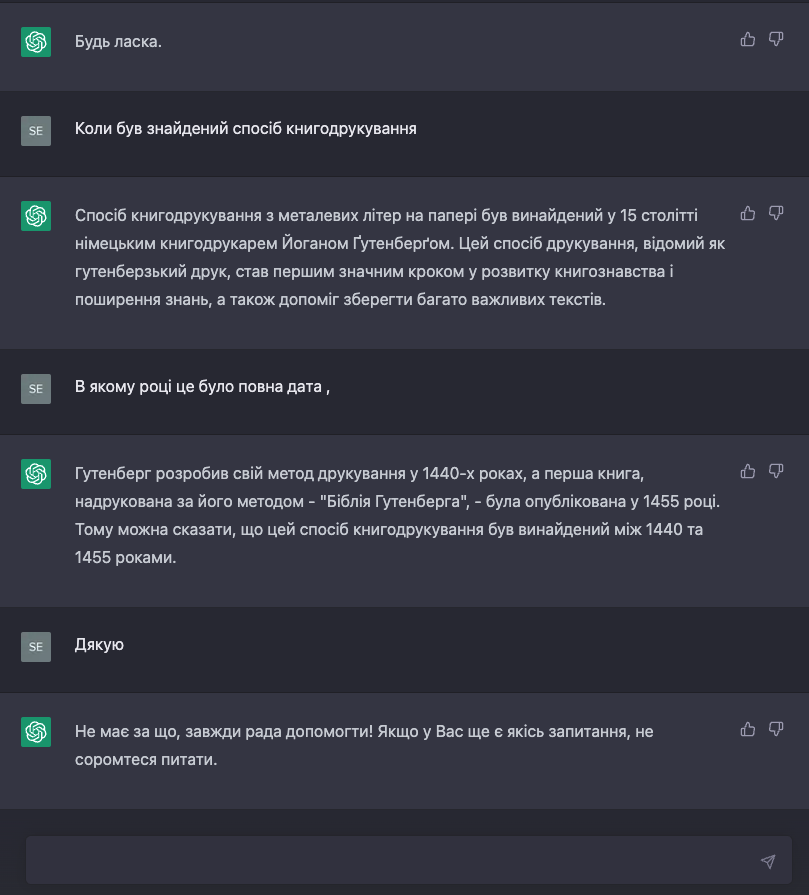Click SE avatar beside "В якому році" message
This screenshot has width=809, height=895.
coord(36,389)
